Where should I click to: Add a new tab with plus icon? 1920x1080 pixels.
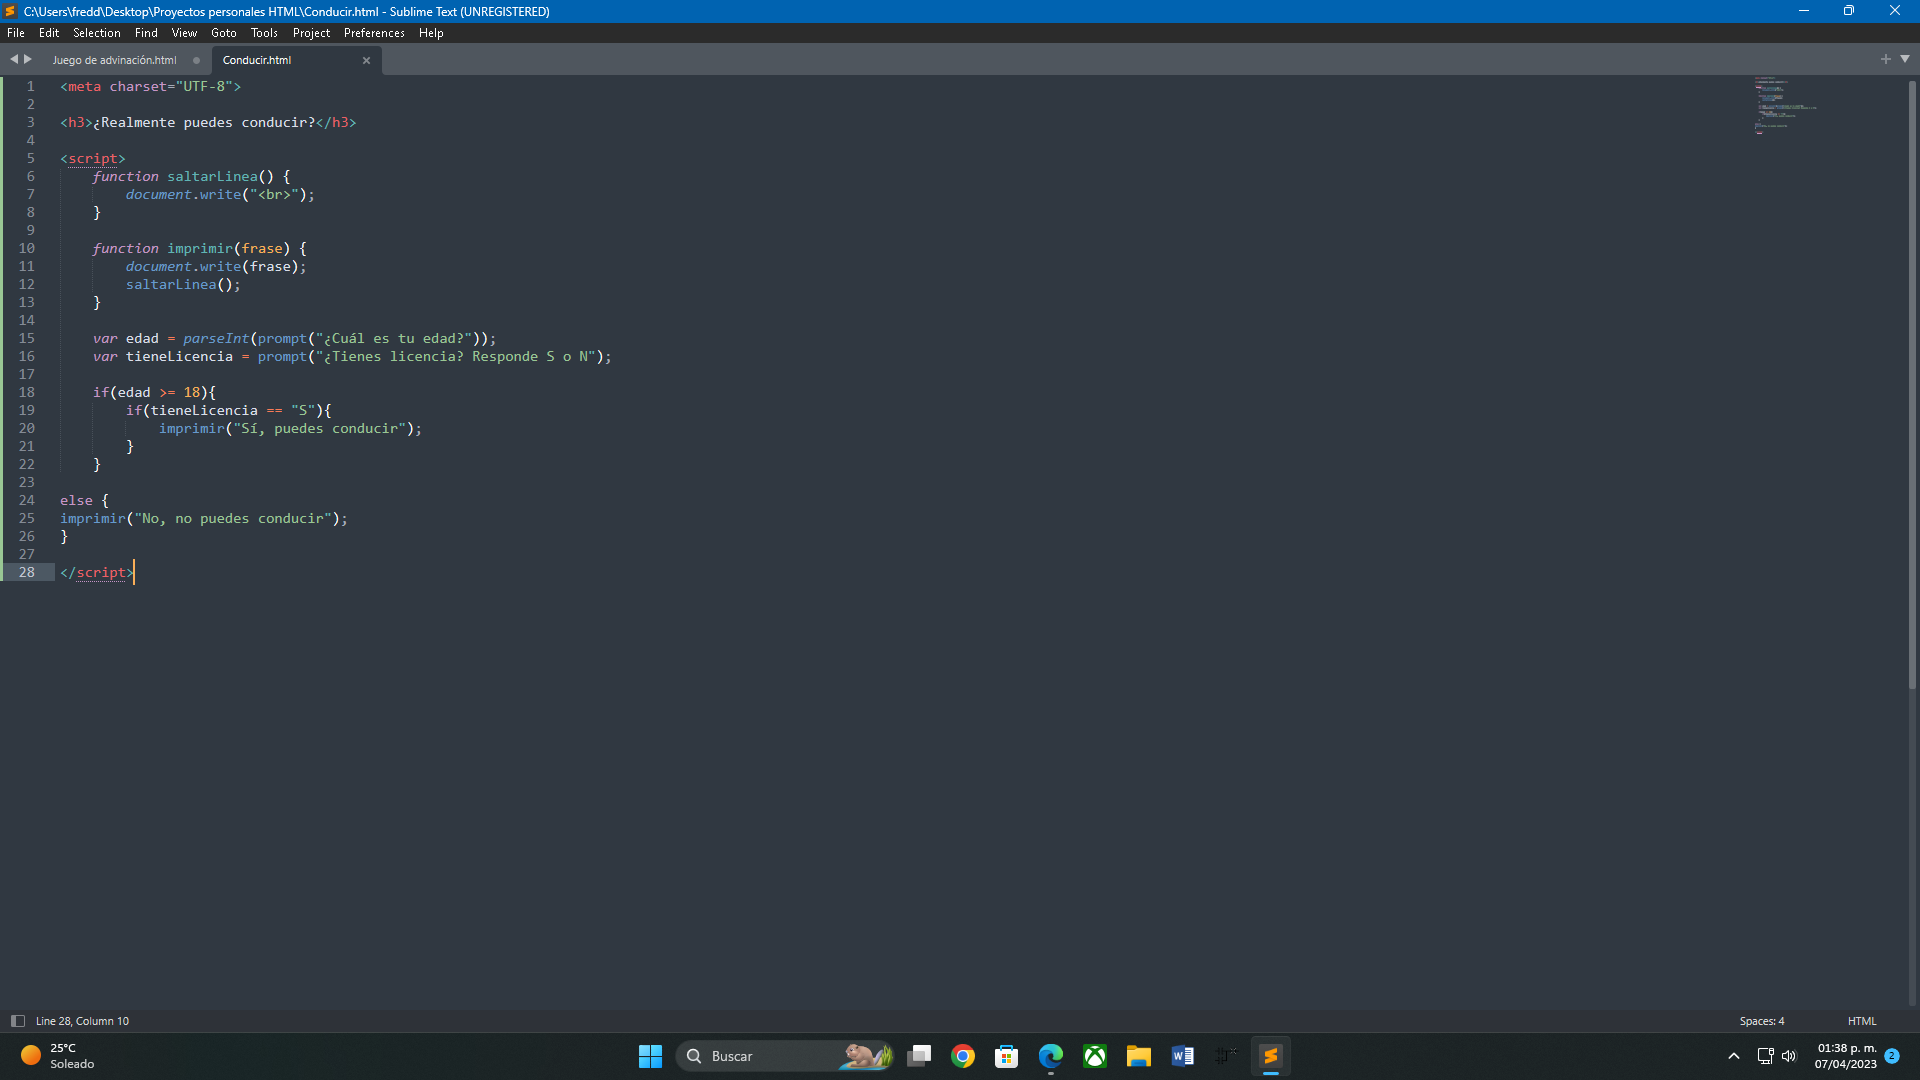point(1886,60)
